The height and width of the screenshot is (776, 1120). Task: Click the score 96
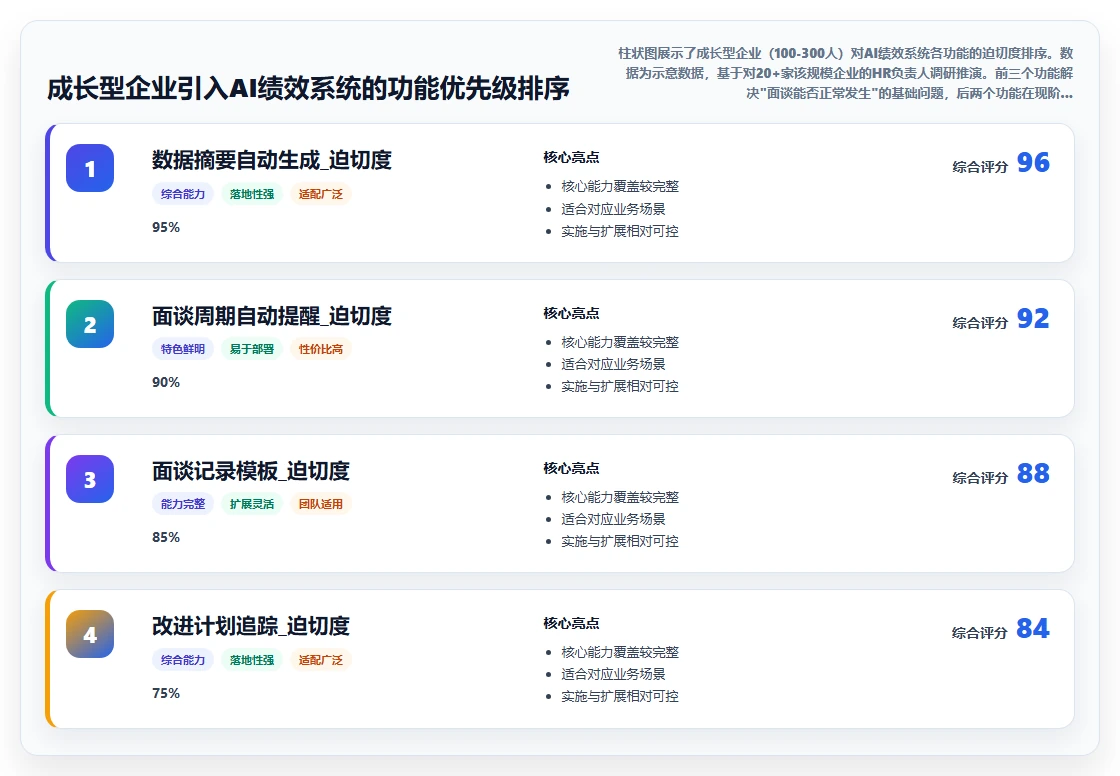[1033, 162]
